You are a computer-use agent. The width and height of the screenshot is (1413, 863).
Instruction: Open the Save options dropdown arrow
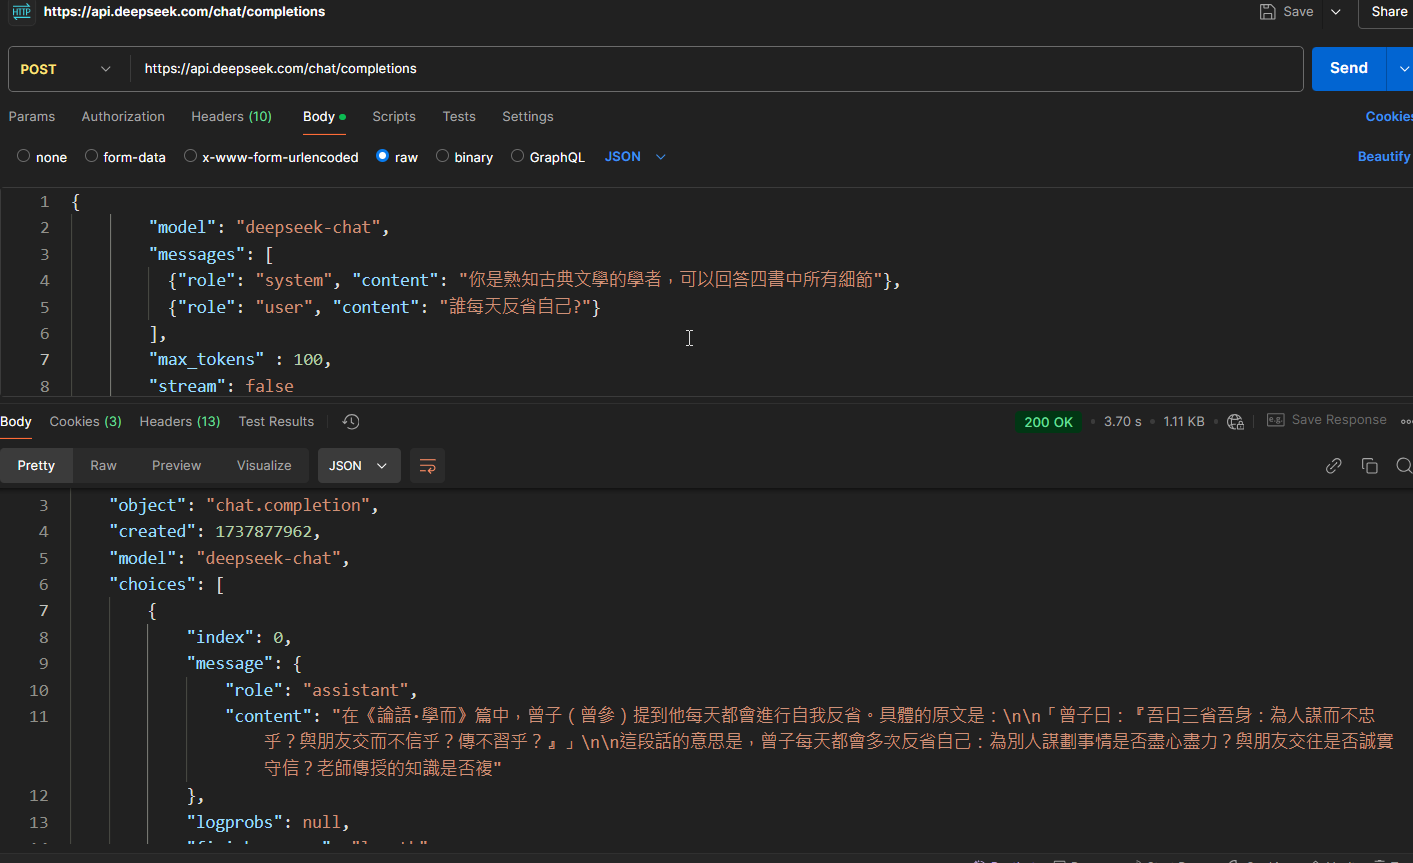tap(1336, 12)
